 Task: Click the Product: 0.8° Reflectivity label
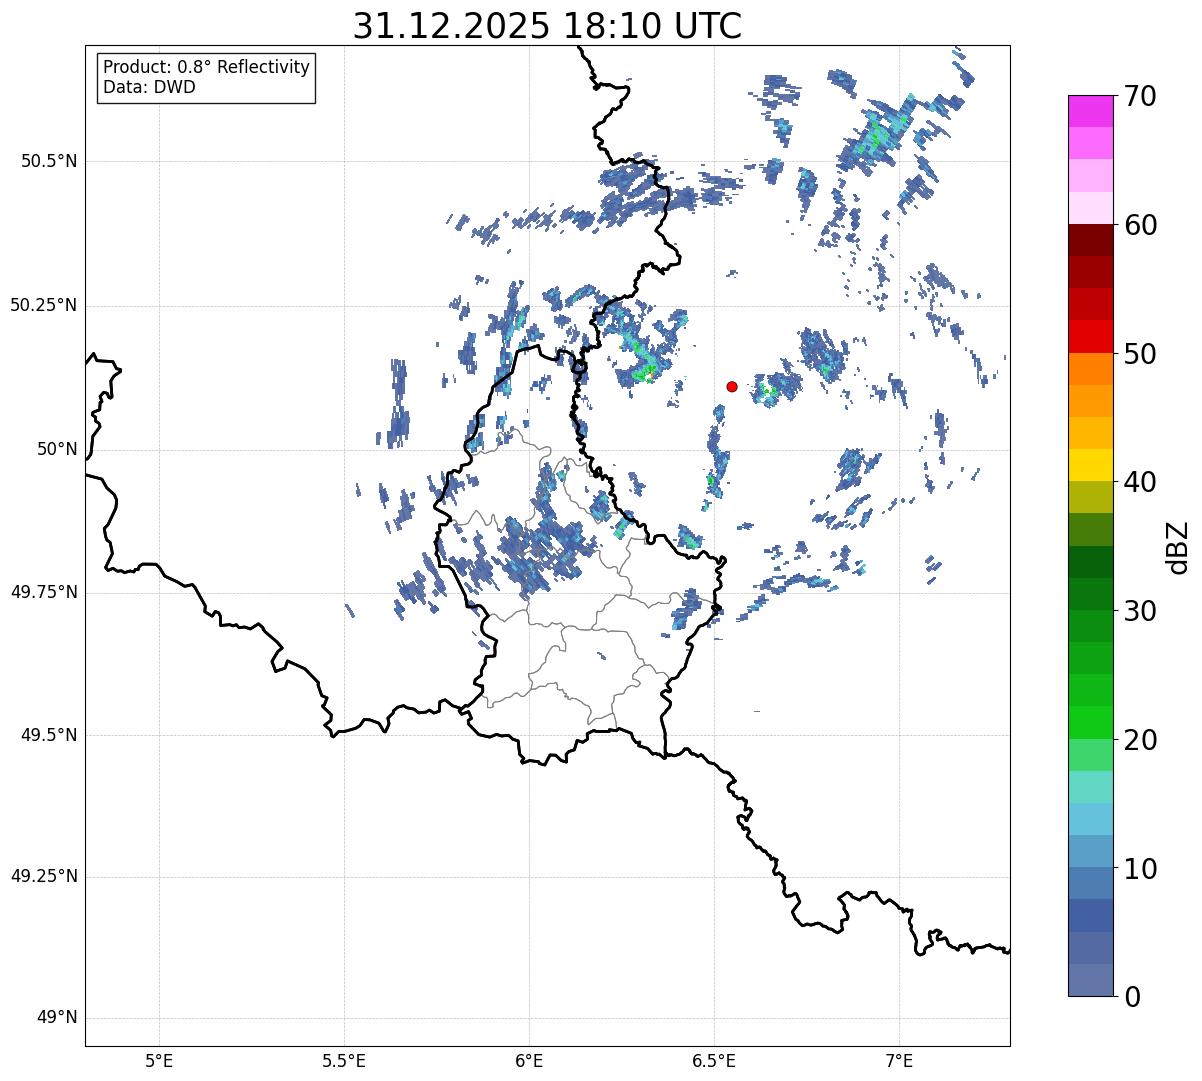tap(207, 67)
